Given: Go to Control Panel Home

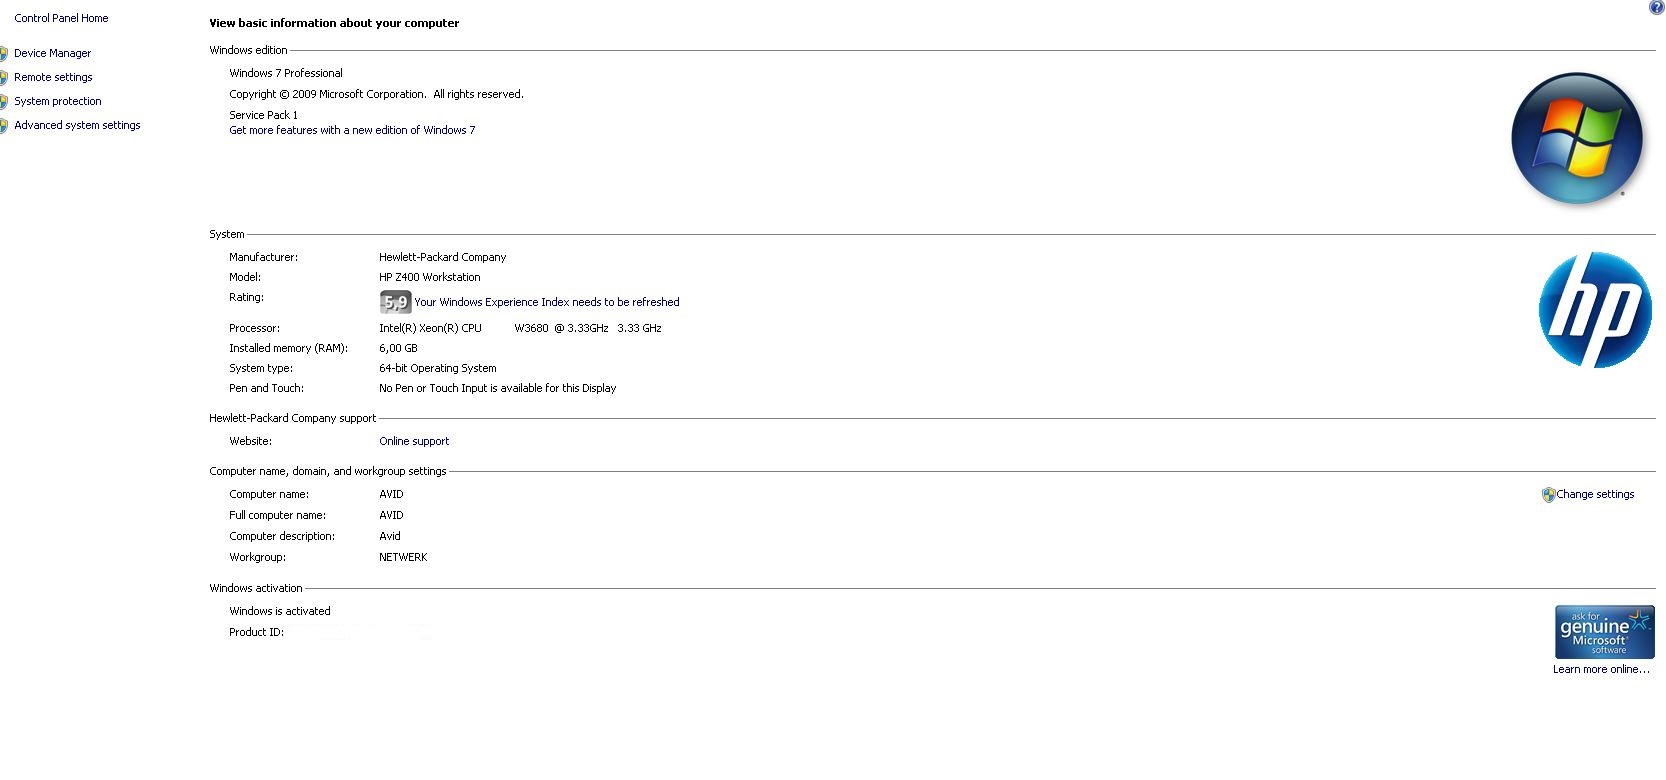Looking at the screenshot, I should pos(61,18).
